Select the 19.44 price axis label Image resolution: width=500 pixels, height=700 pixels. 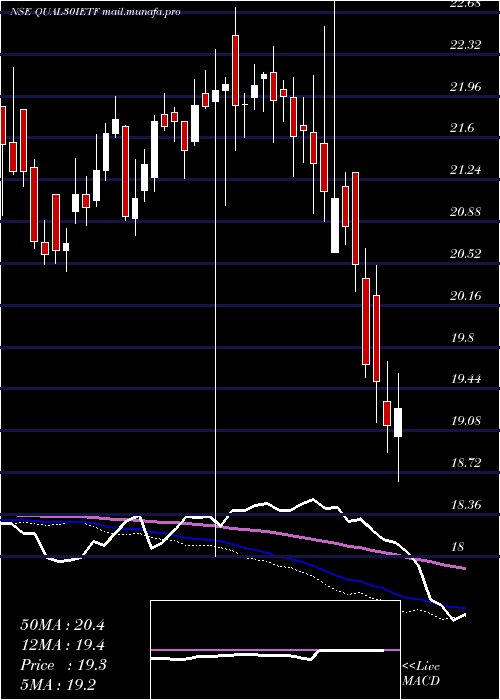tap(465, 379)
